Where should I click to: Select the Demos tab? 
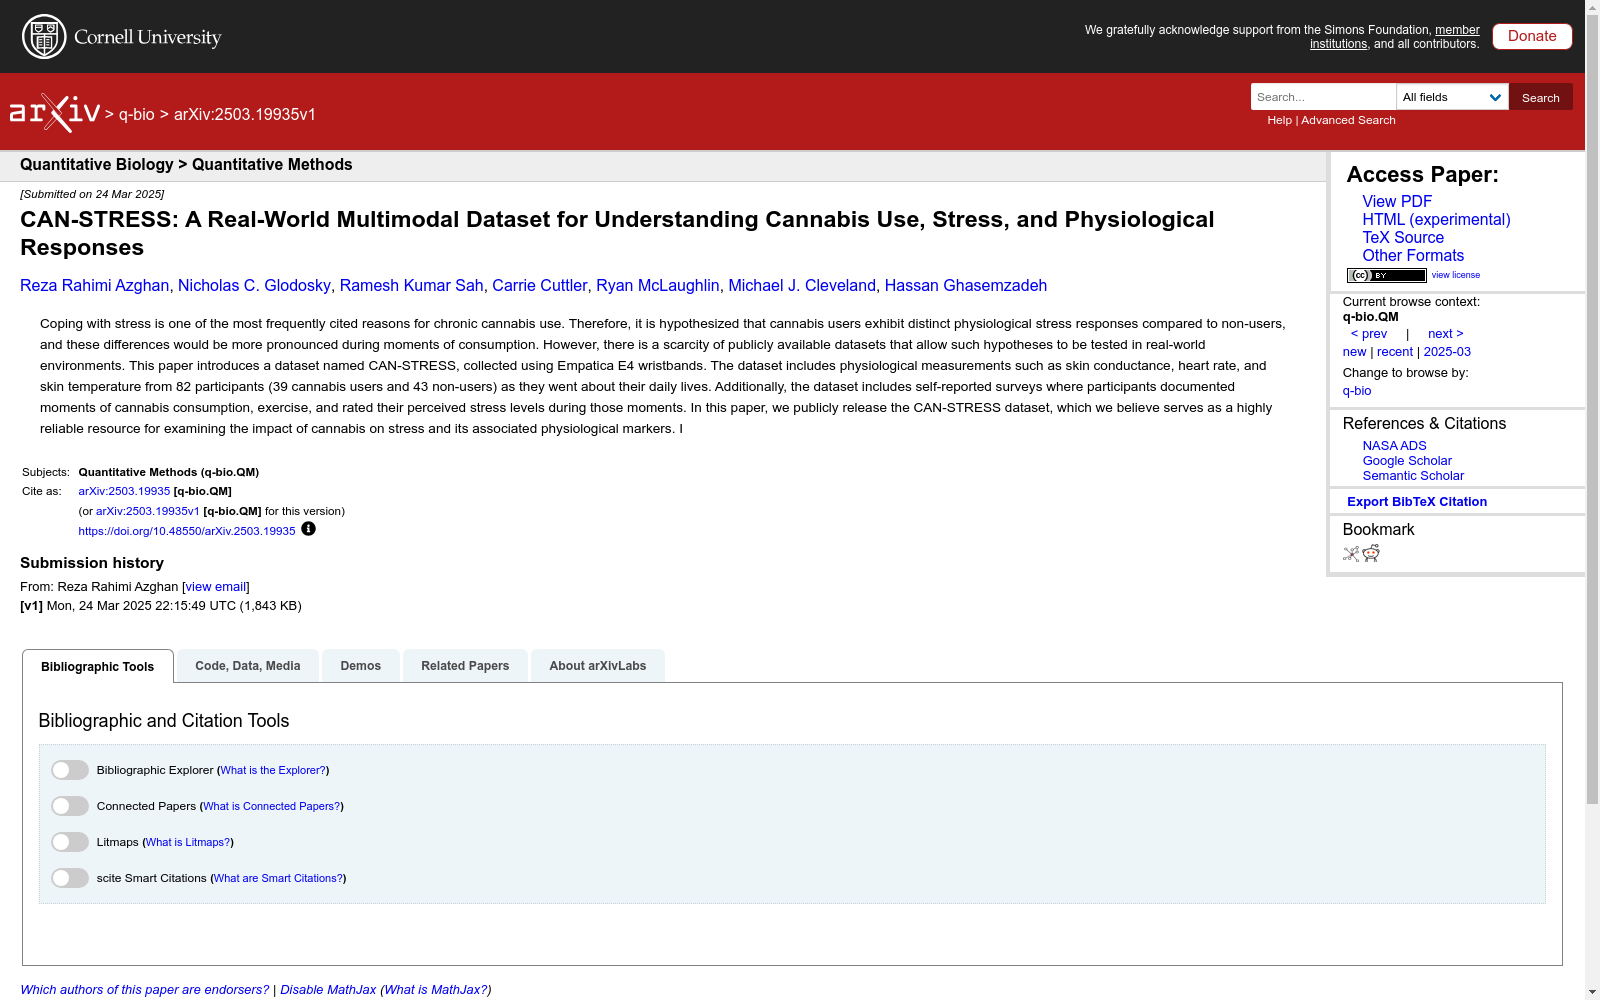tap(361, 666)
